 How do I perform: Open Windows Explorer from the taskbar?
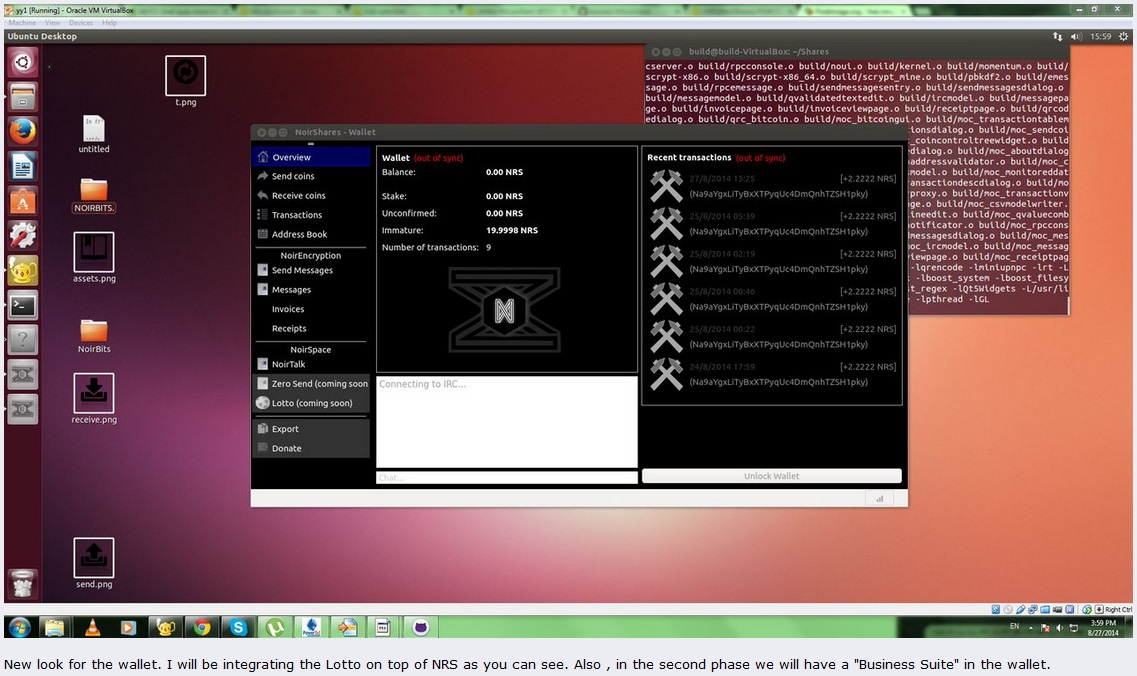(55, 627)
